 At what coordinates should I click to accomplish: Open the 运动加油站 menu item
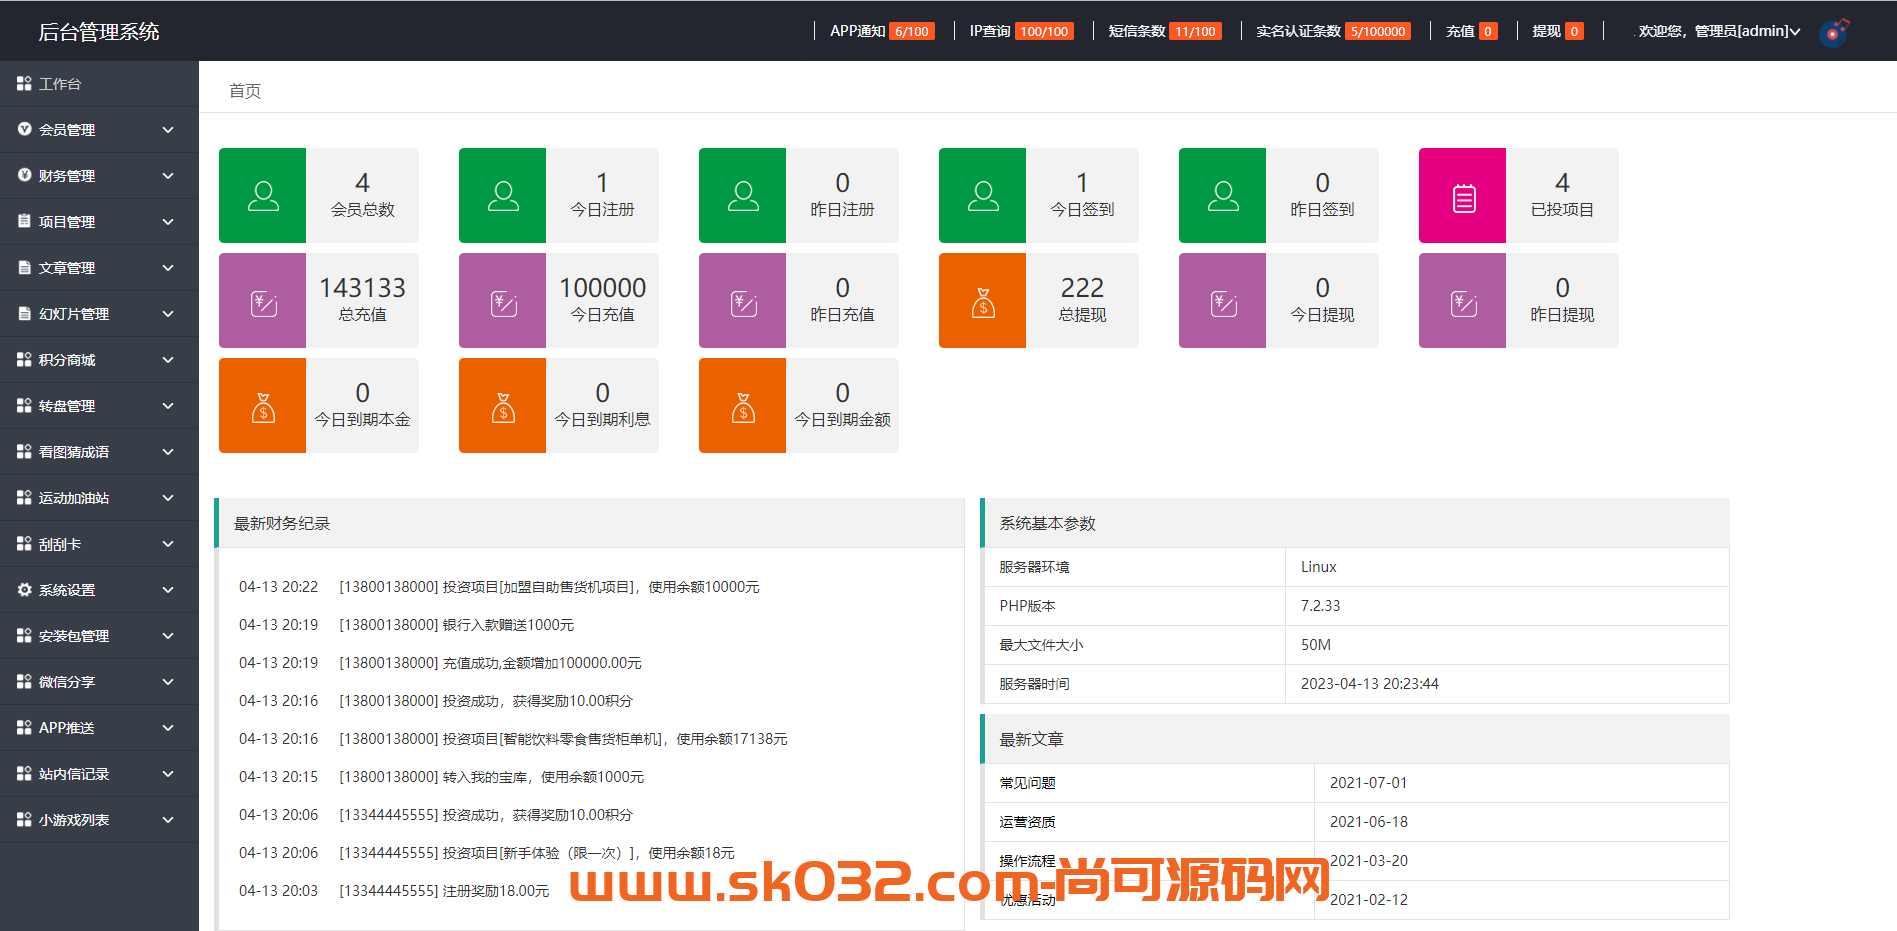click(x=99, y=498)
